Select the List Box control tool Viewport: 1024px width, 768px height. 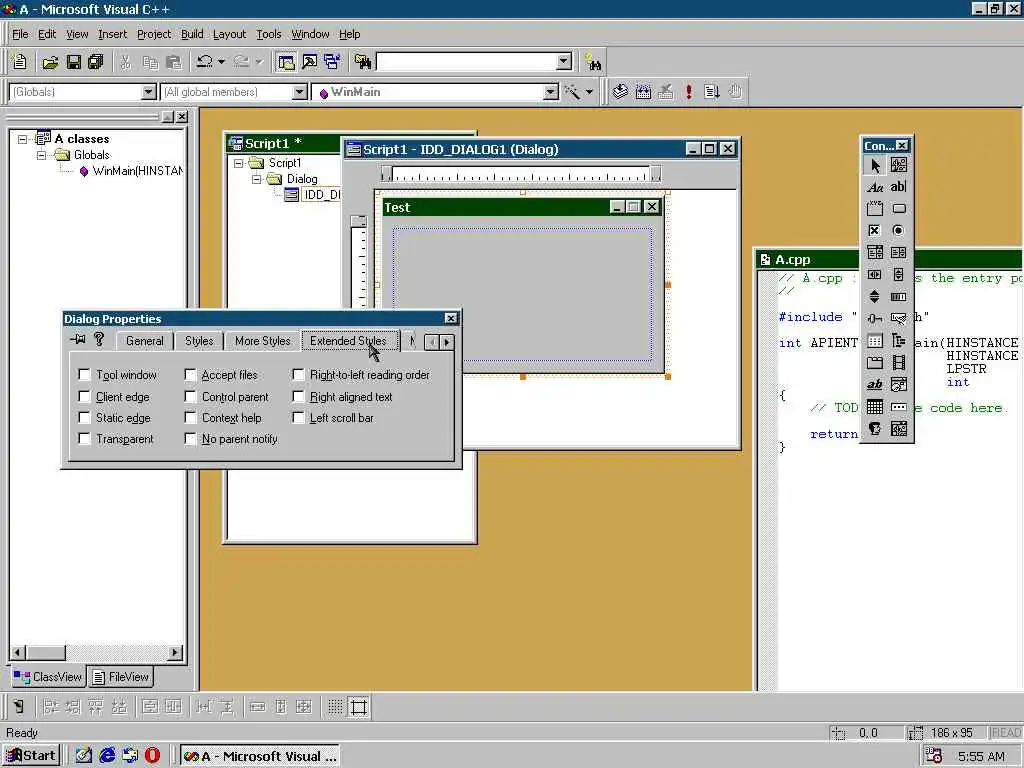899,253
